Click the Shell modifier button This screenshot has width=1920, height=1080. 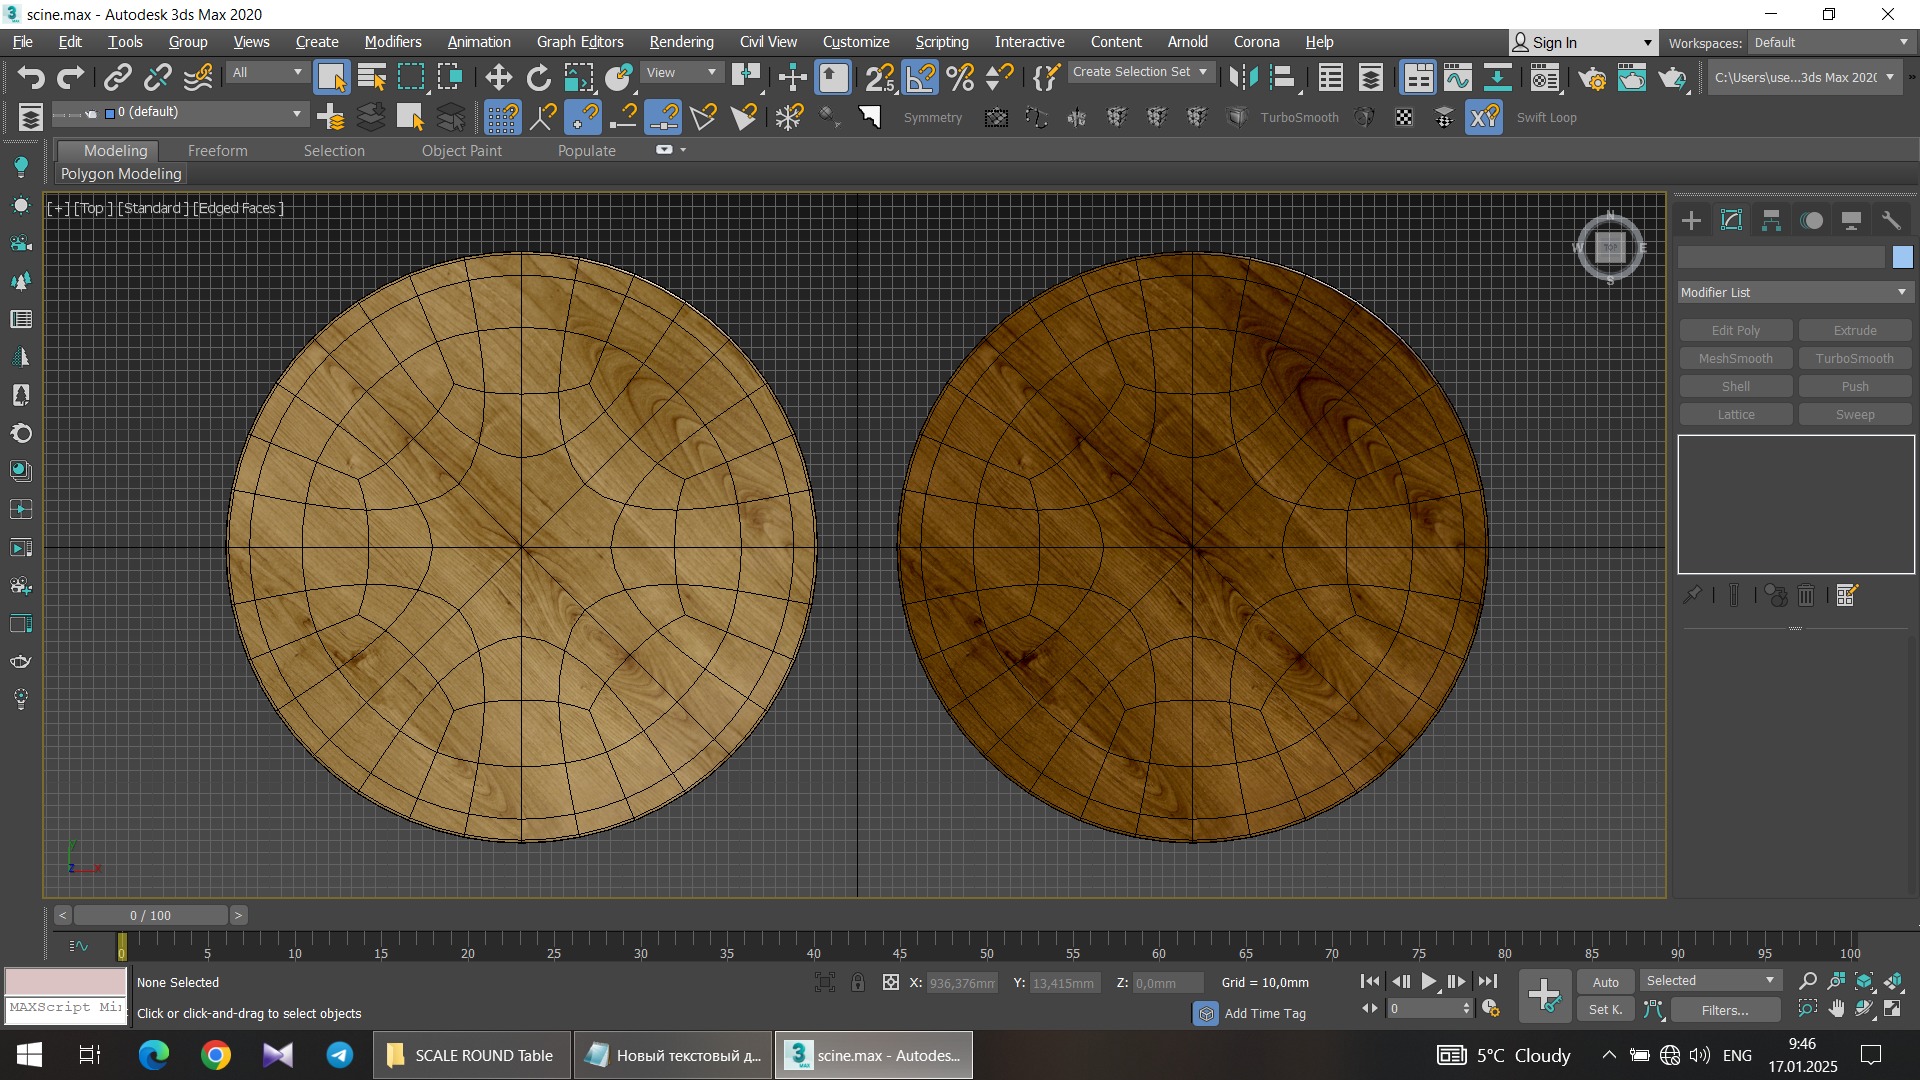(1736, 386)
